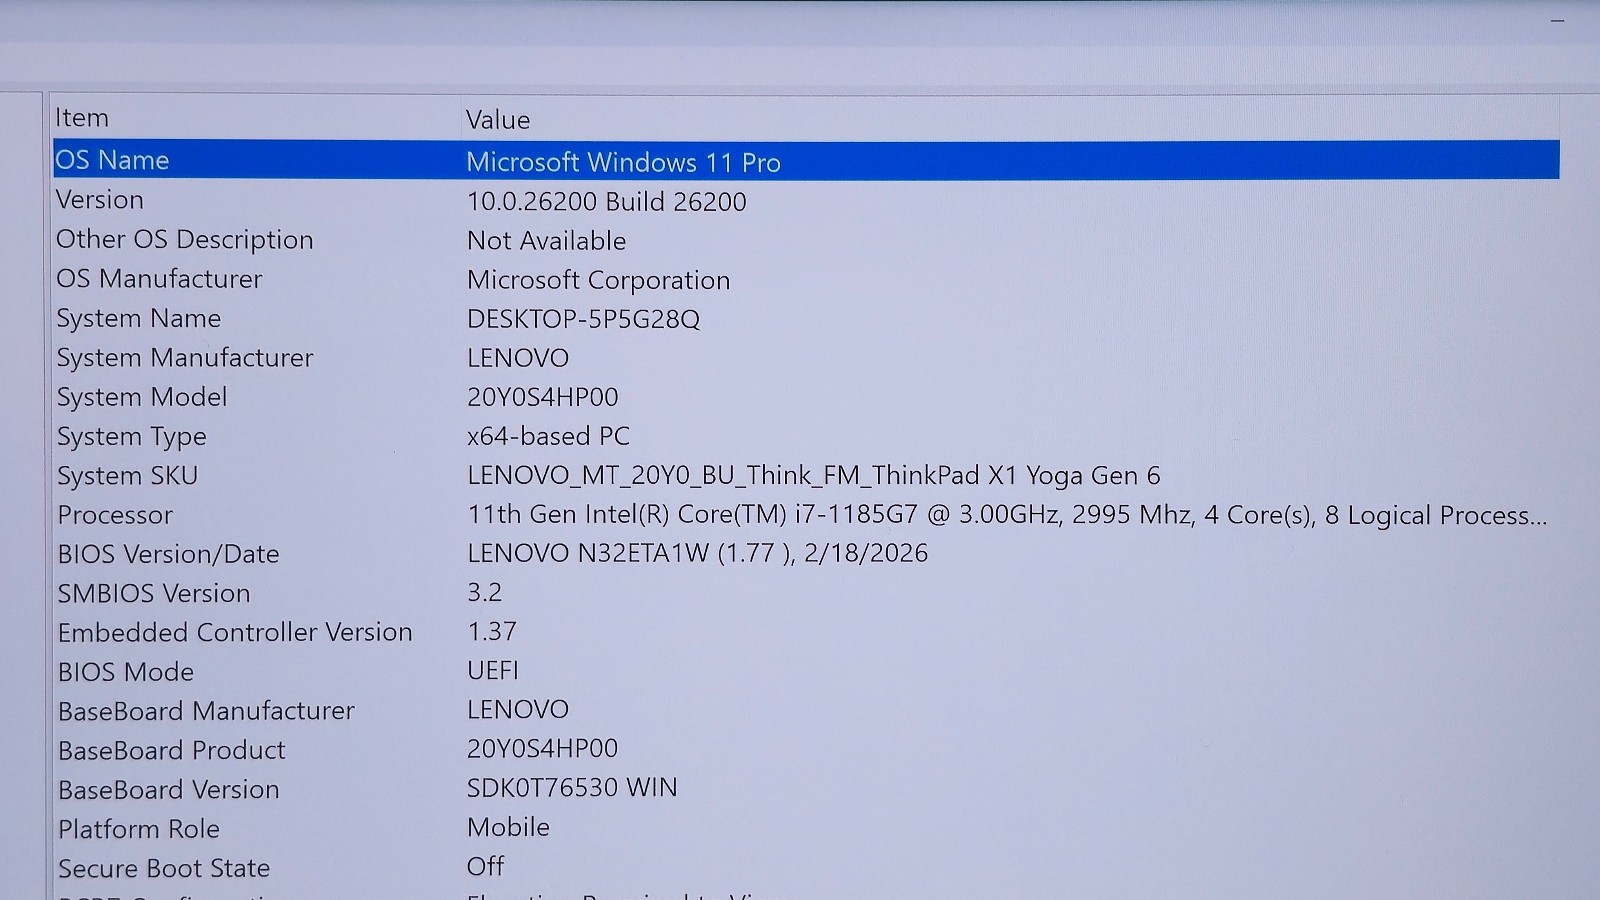Select the OS Name row label
The width and height of the screenshot is (1600, 900).
pos(112,160)
